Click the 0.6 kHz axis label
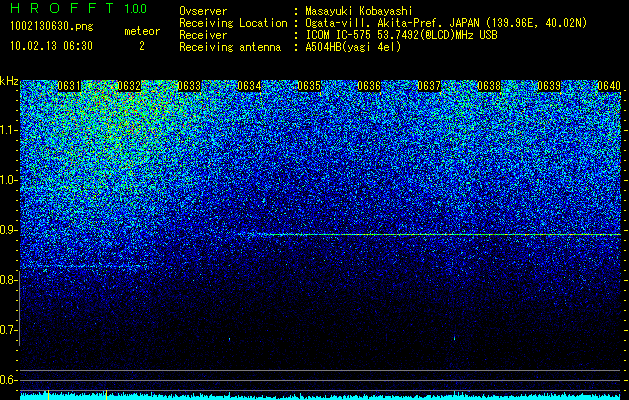 click(x=9, y=380)
